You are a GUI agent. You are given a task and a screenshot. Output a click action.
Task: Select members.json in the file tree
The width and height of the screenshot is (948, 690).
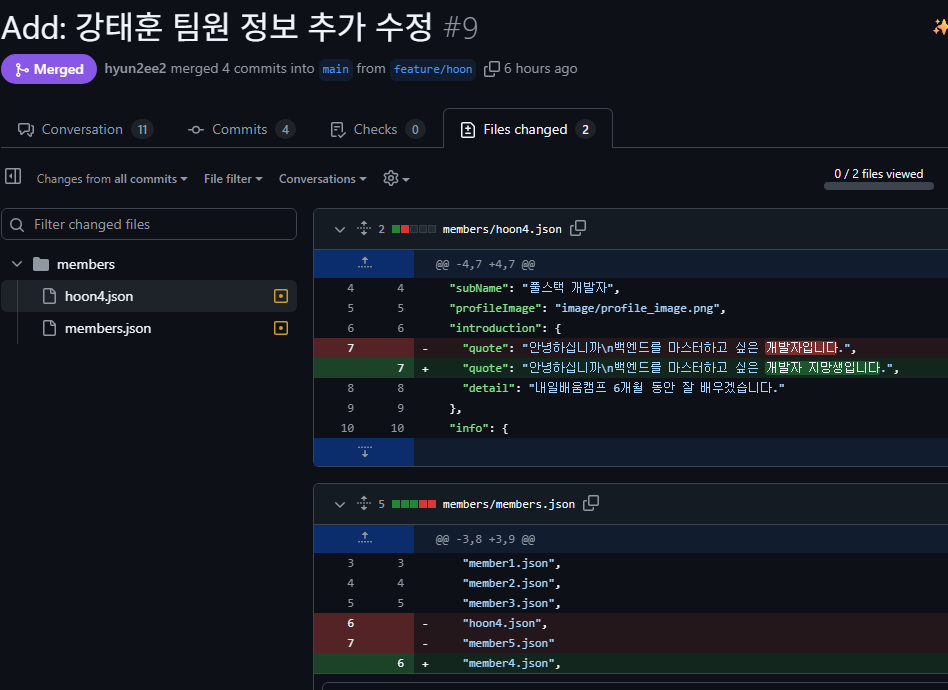(x=149, y=328)
